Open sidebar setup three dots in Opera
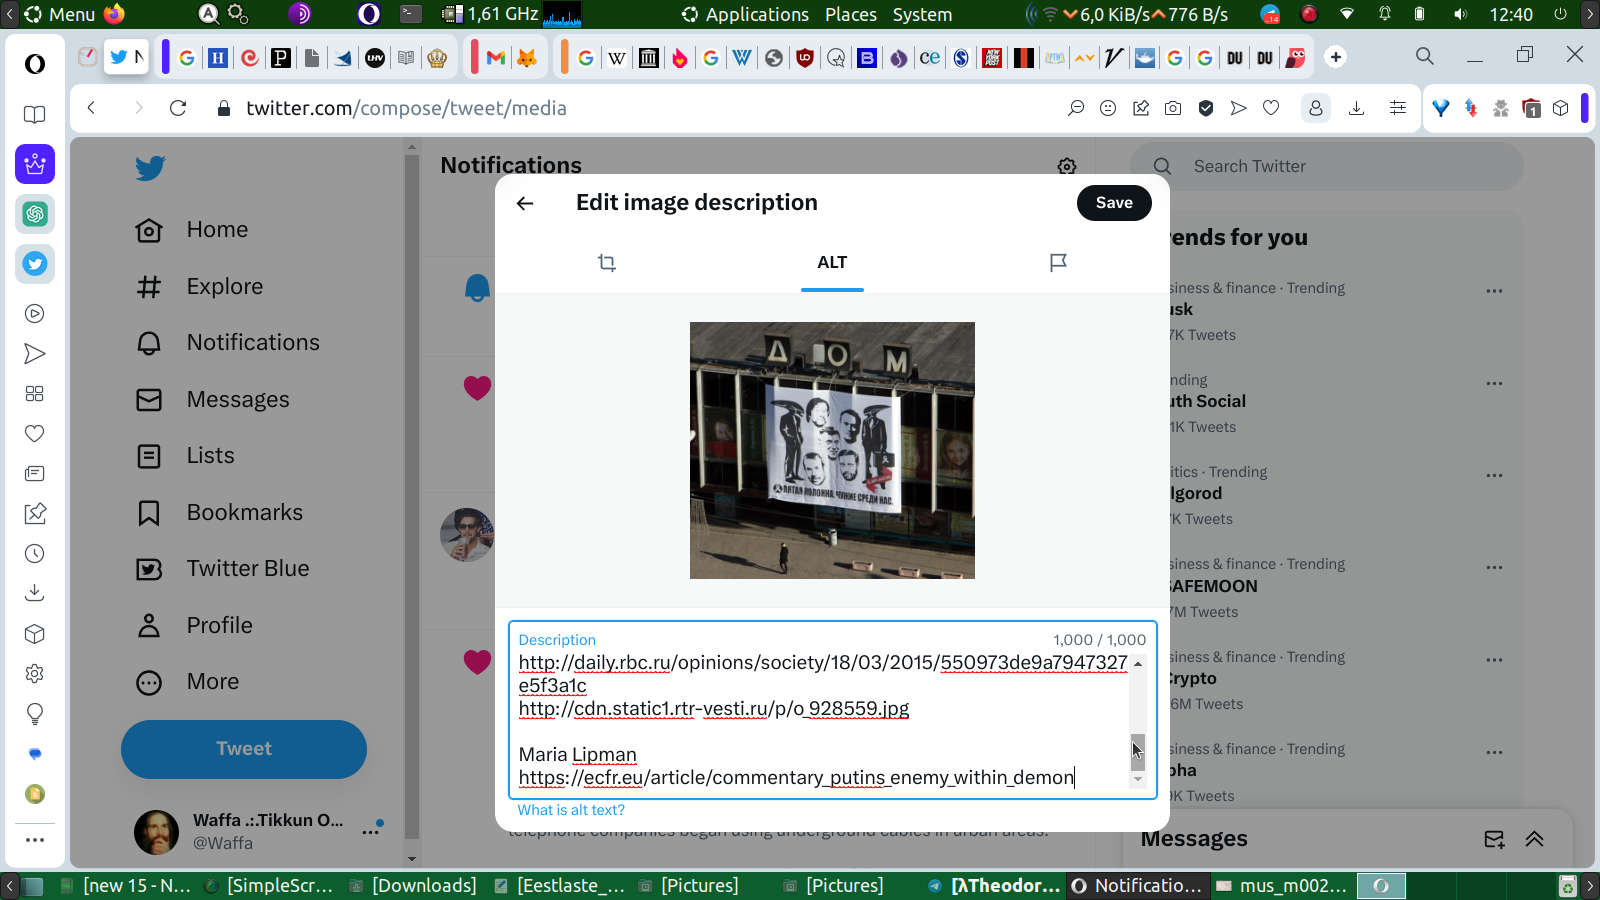Screen dimensions: 1600x900 coord(35,840)
